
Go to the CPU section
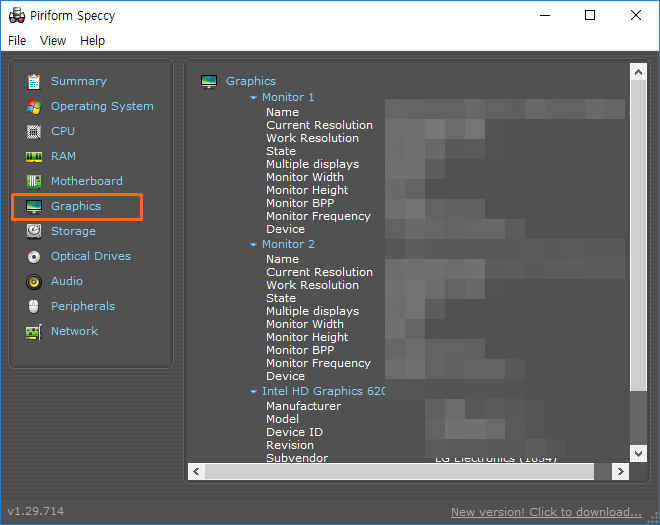(x=63, y=131)
